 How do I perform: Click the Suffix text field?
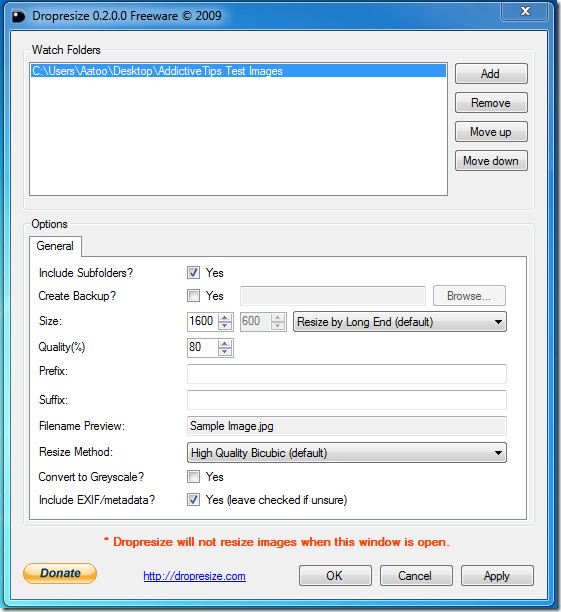pyautogui.click(x=347, y=400)
